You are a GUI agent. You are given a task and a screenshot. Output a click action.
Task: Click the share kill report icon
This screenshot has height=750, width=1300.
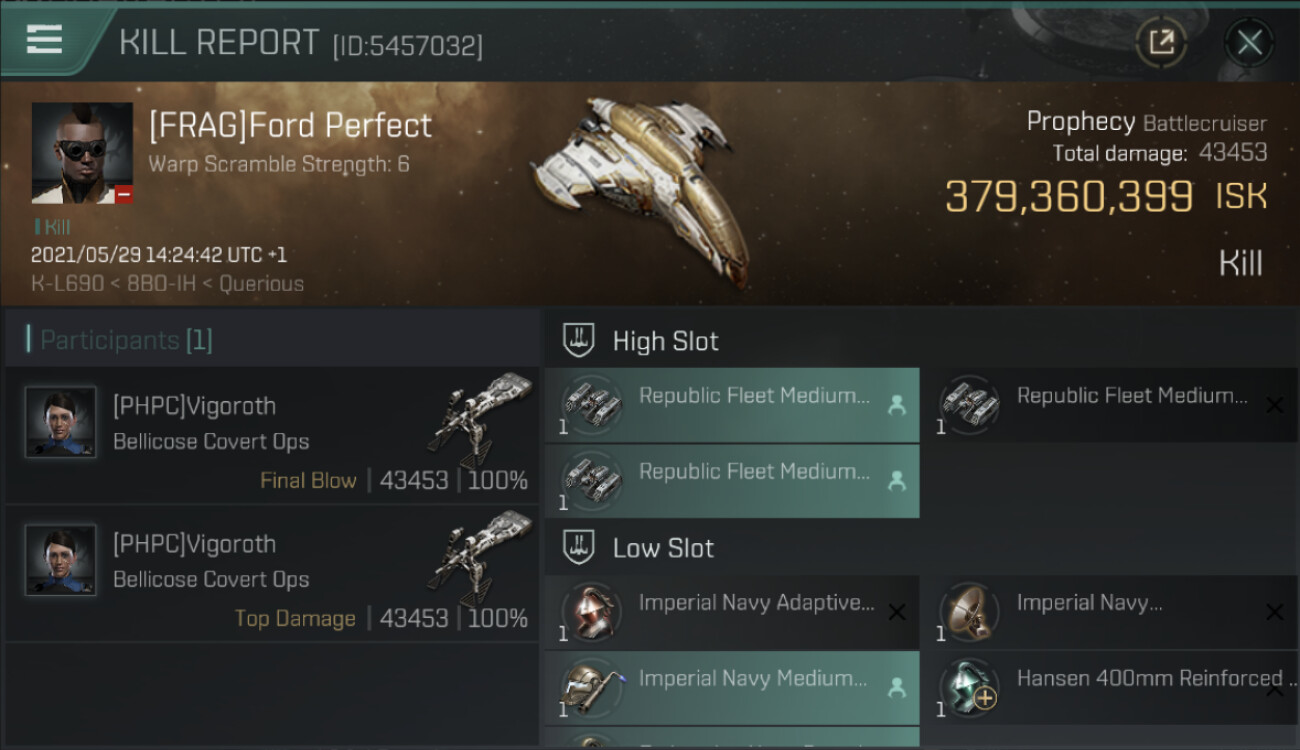[x=1161, y=42]
